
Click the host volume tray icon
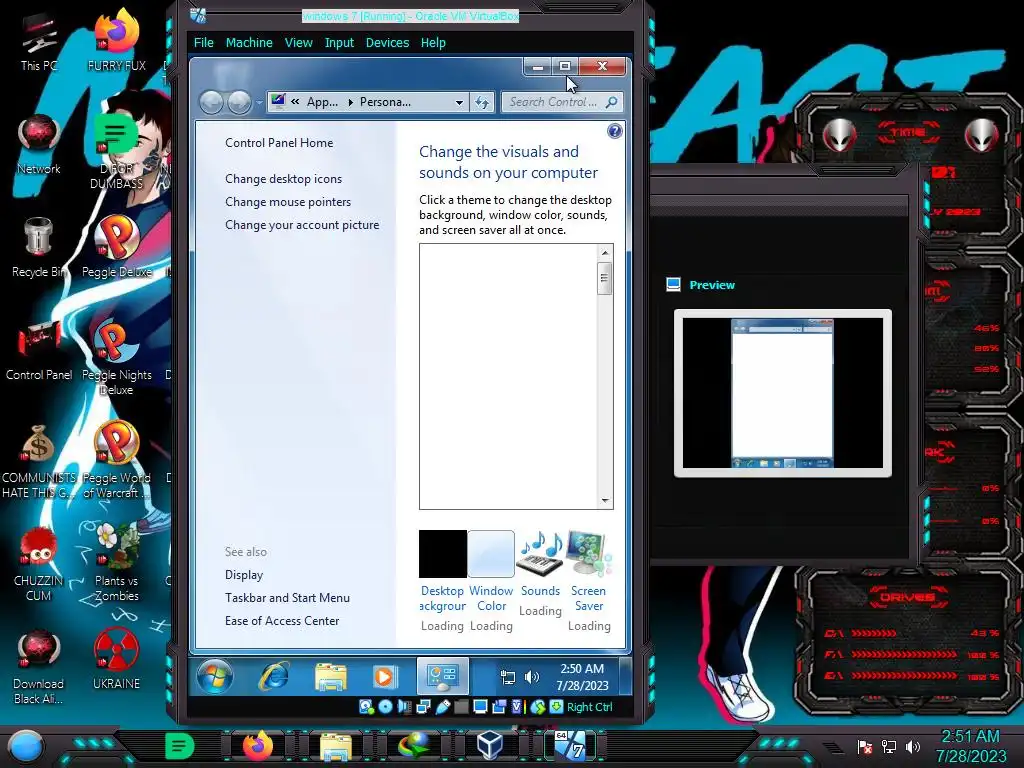point(913,746)
